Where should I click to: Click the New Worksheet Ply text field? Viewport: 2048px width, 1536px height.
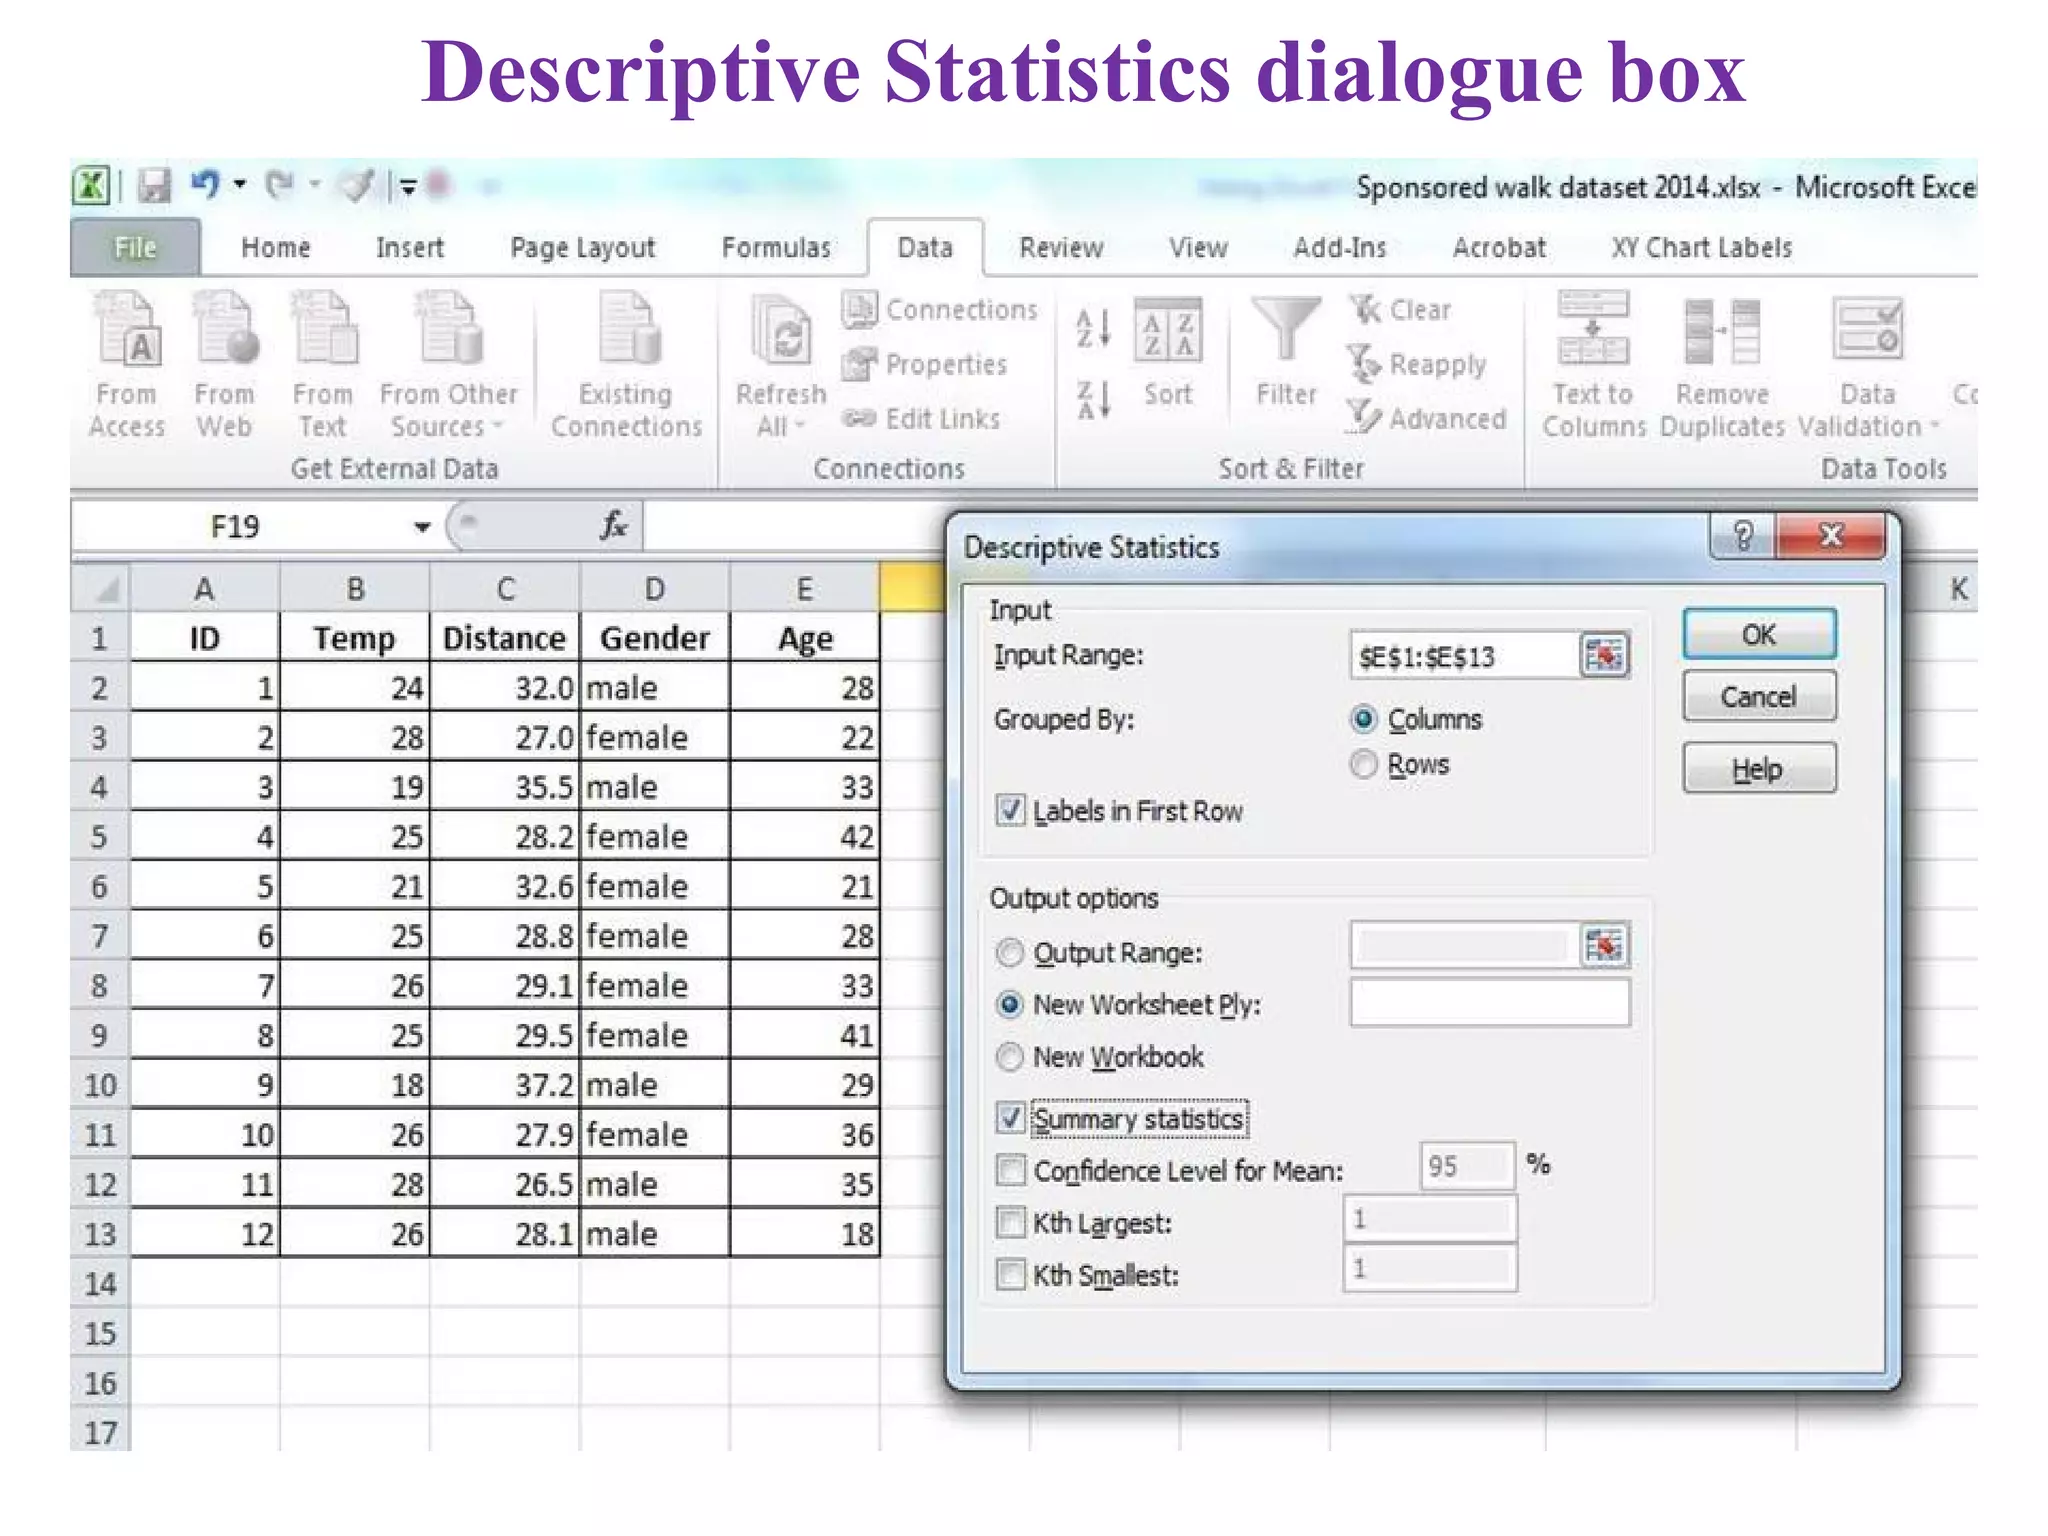[1489, 1002]
